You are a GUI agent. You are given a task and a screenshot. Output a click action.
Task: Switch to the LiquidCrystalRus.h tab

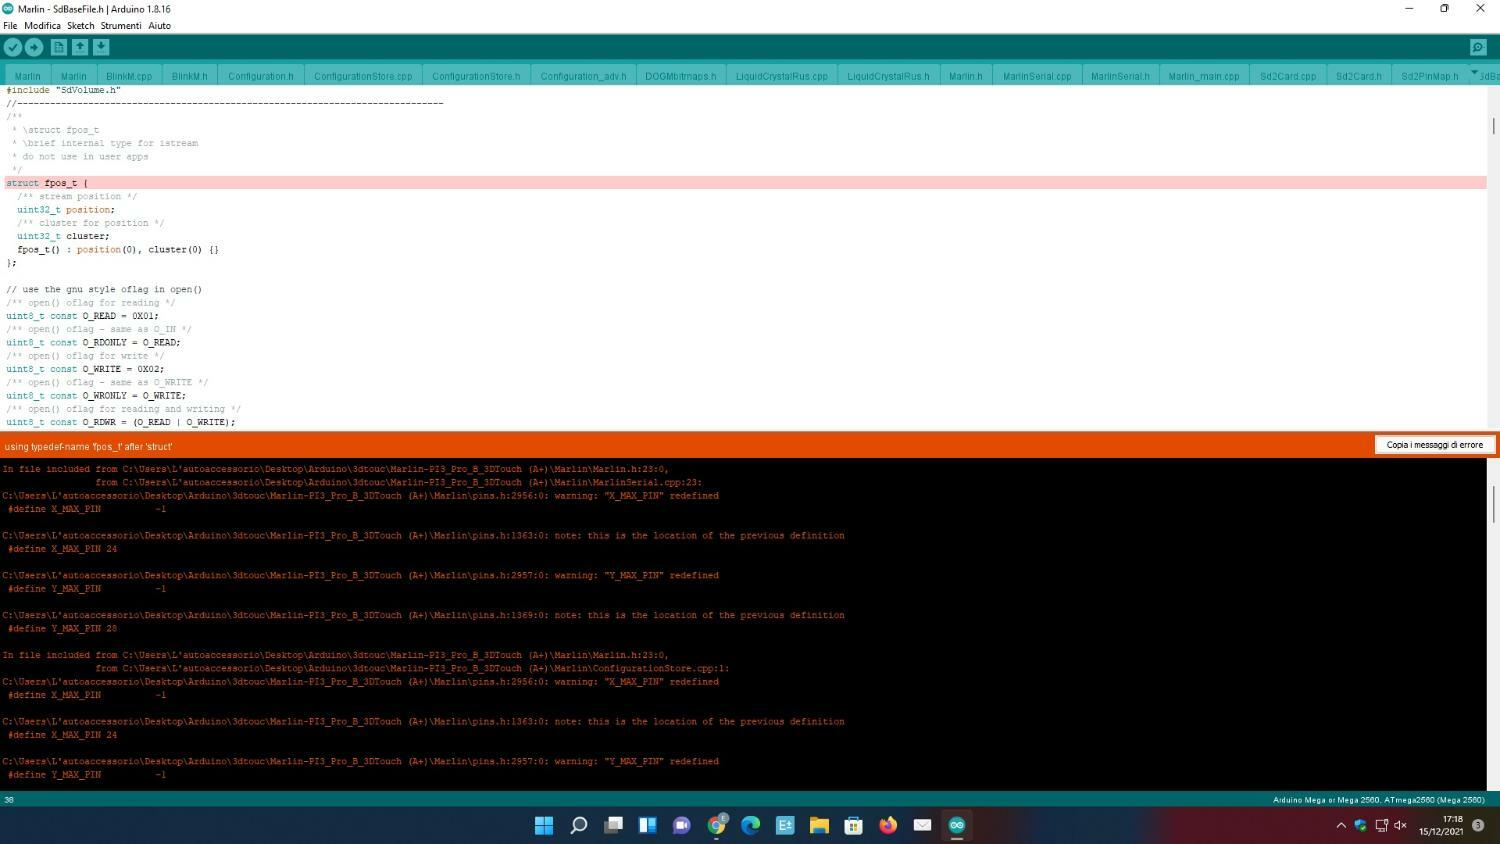tap(888, 76)
